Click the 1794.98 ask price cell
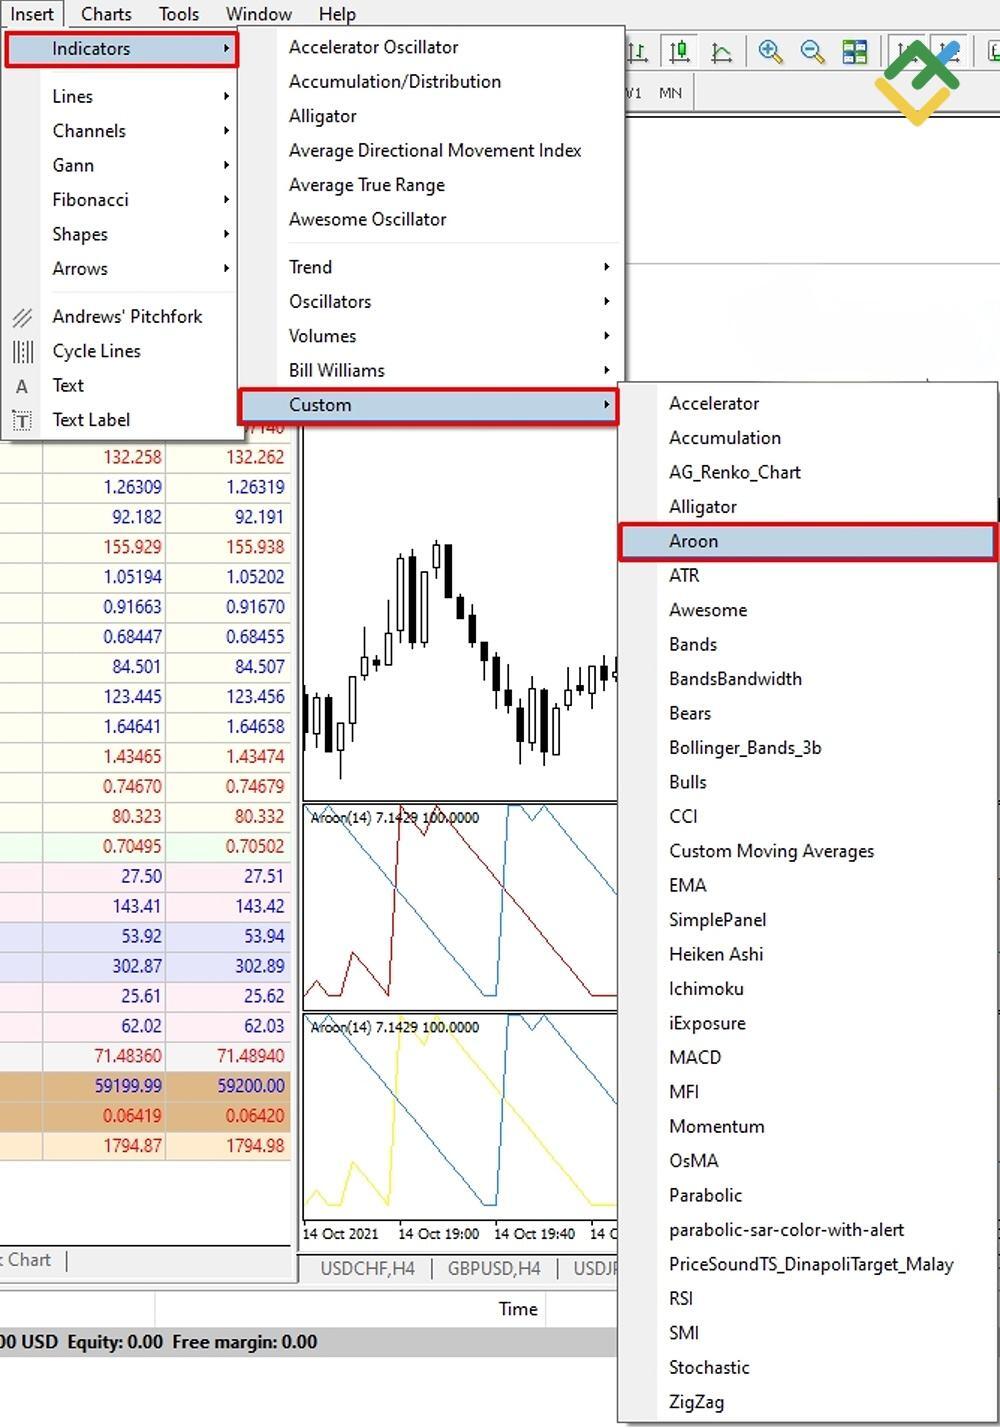This screenshot has height=1428, width=1000. [x=229, y=1146]
